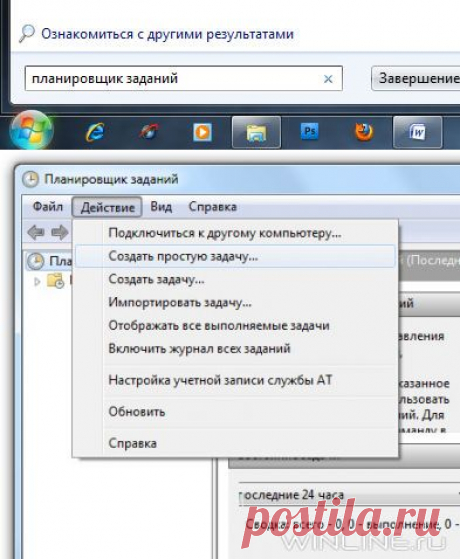Expand the scheduler library tree node
The height and width of the screenshot is (559, 460).
click(37, 282)
